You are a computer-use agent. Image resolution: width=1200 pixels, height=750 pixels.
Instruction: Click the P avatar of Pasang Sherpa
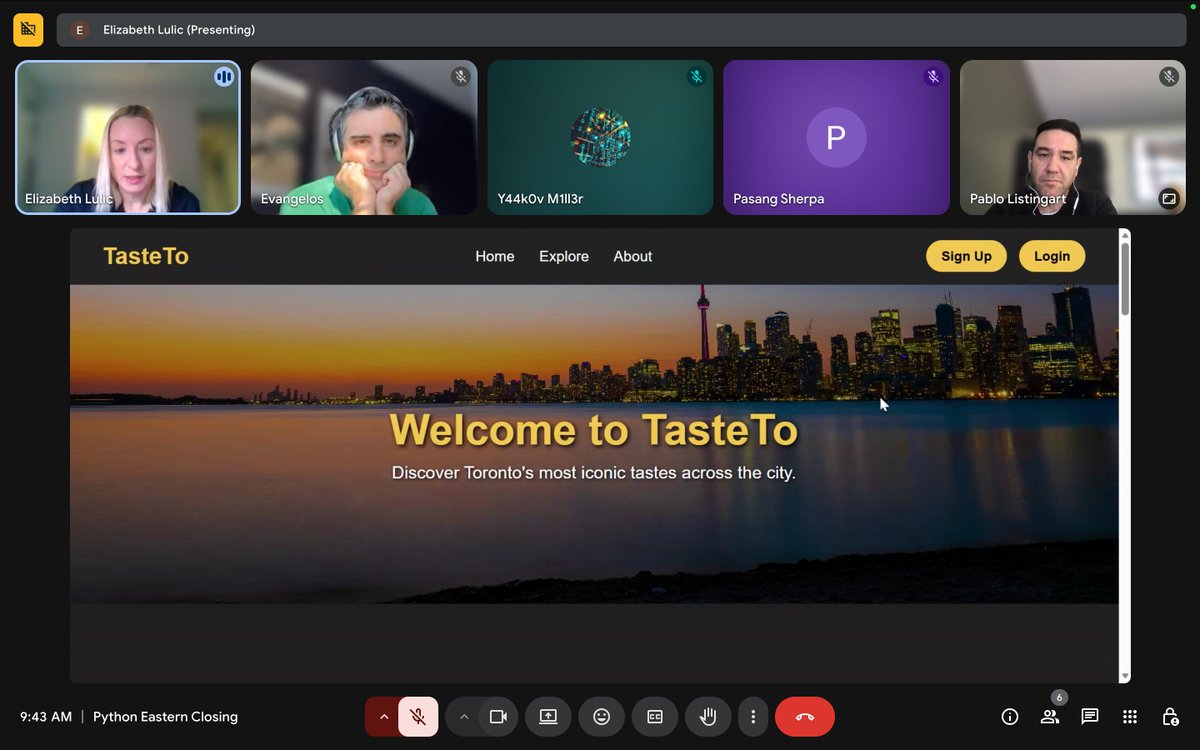tap(836, 137)
